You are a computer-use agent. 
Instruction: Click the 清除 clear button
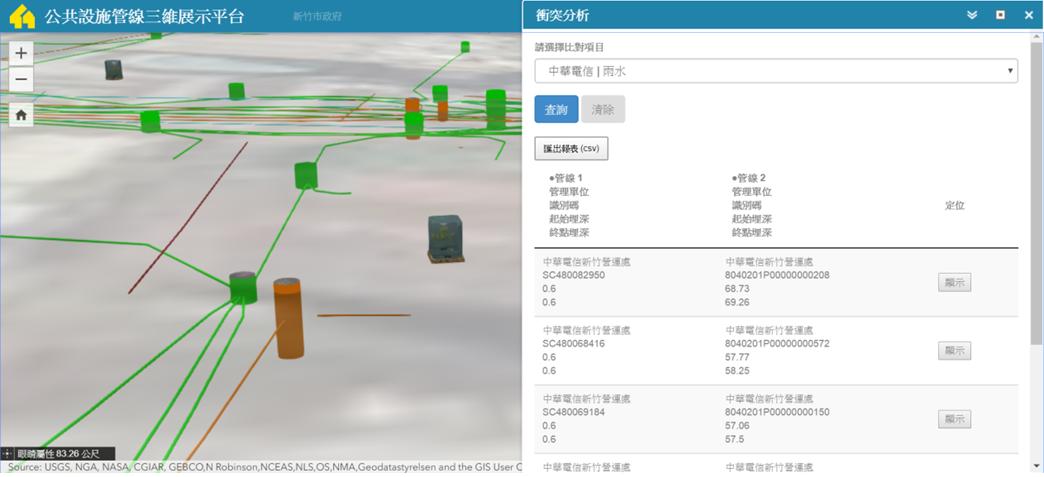coord(603,109)
